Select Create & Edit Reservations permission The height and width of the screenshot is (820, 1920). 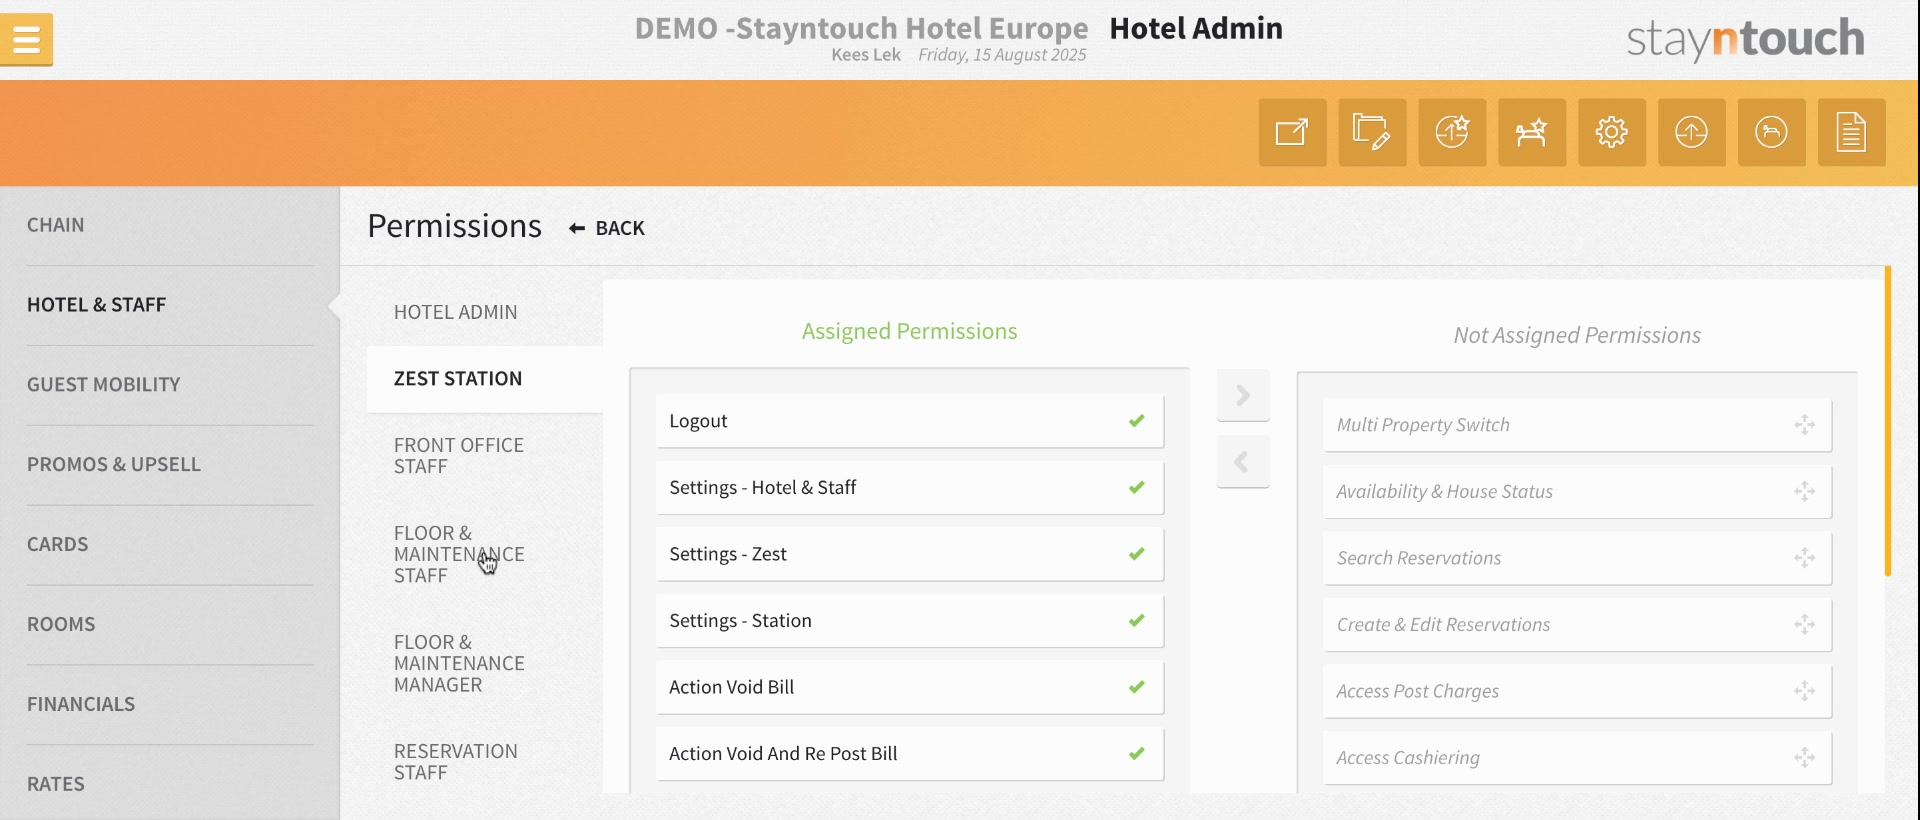pyautogui.click(x=1577, y=625)
